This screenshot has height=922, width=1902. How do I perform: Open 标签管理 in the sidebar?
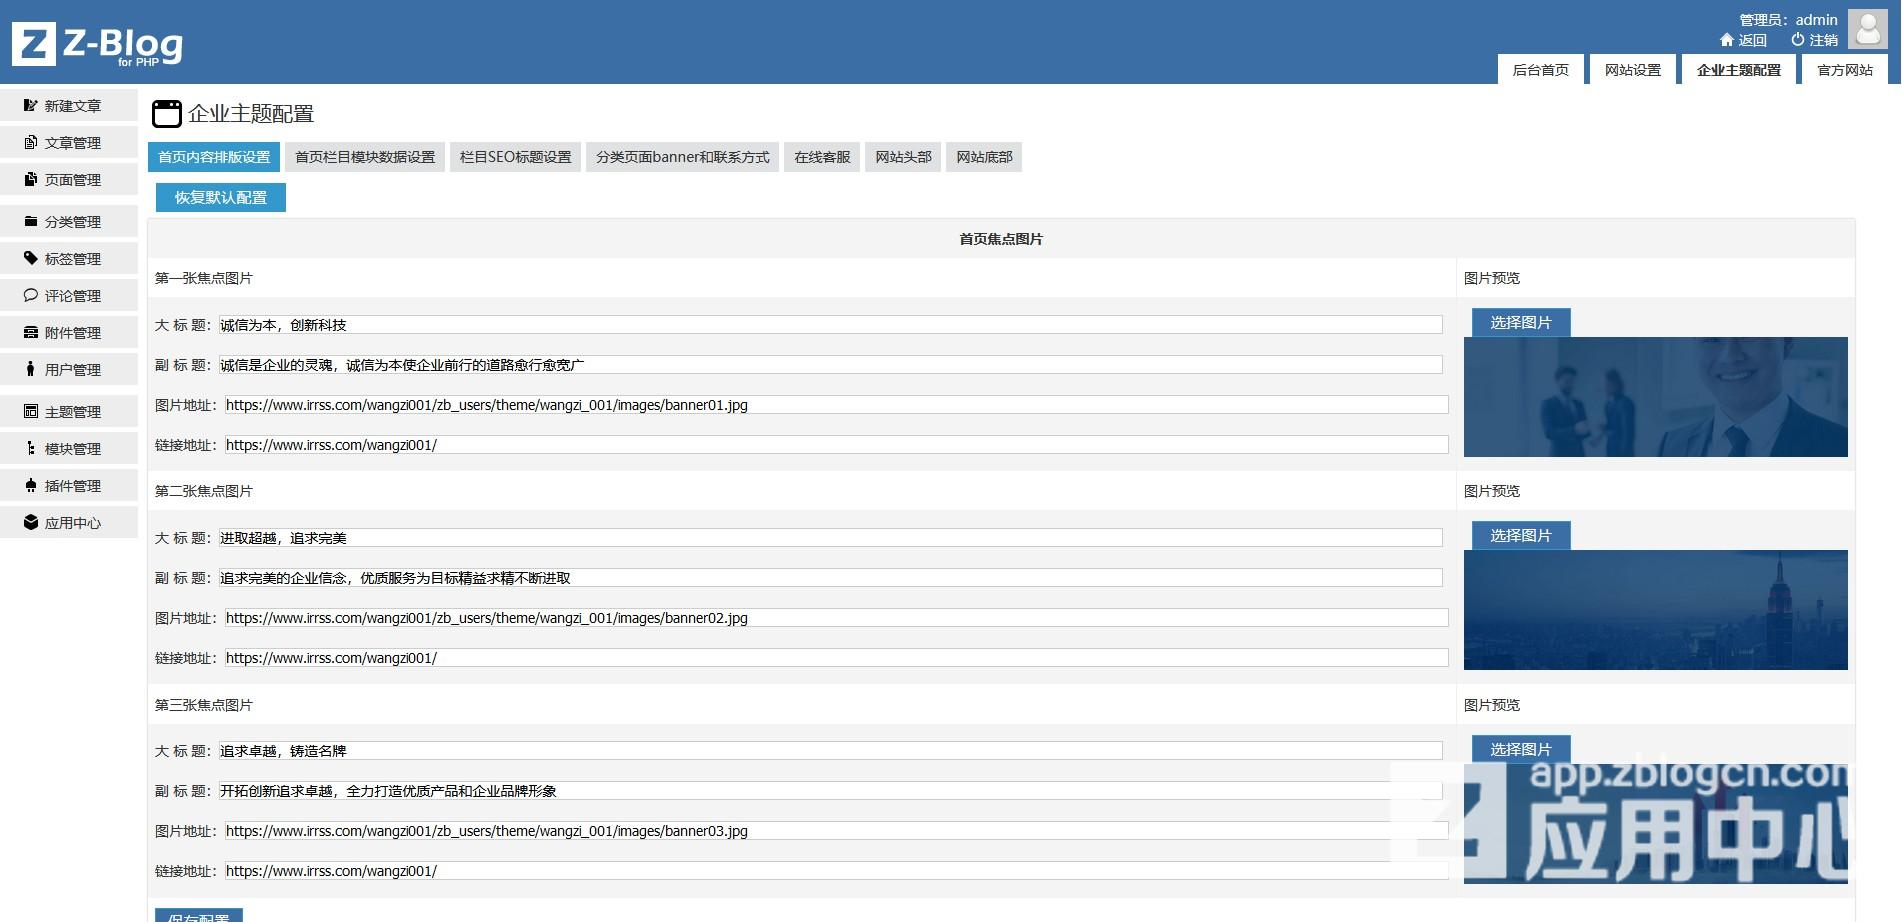tap(69, 258)
